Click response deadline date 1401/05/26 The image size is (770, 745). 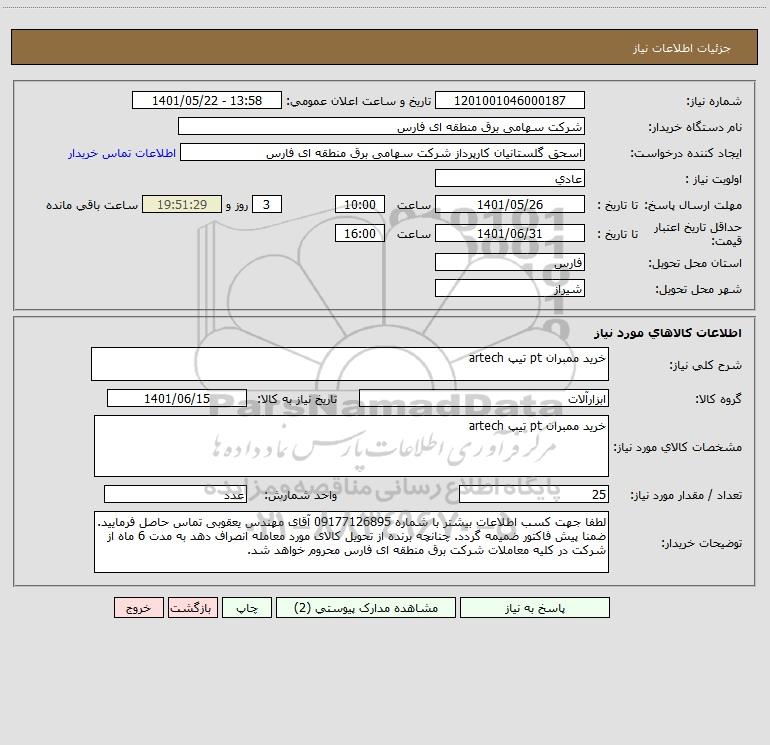point(510,204)
